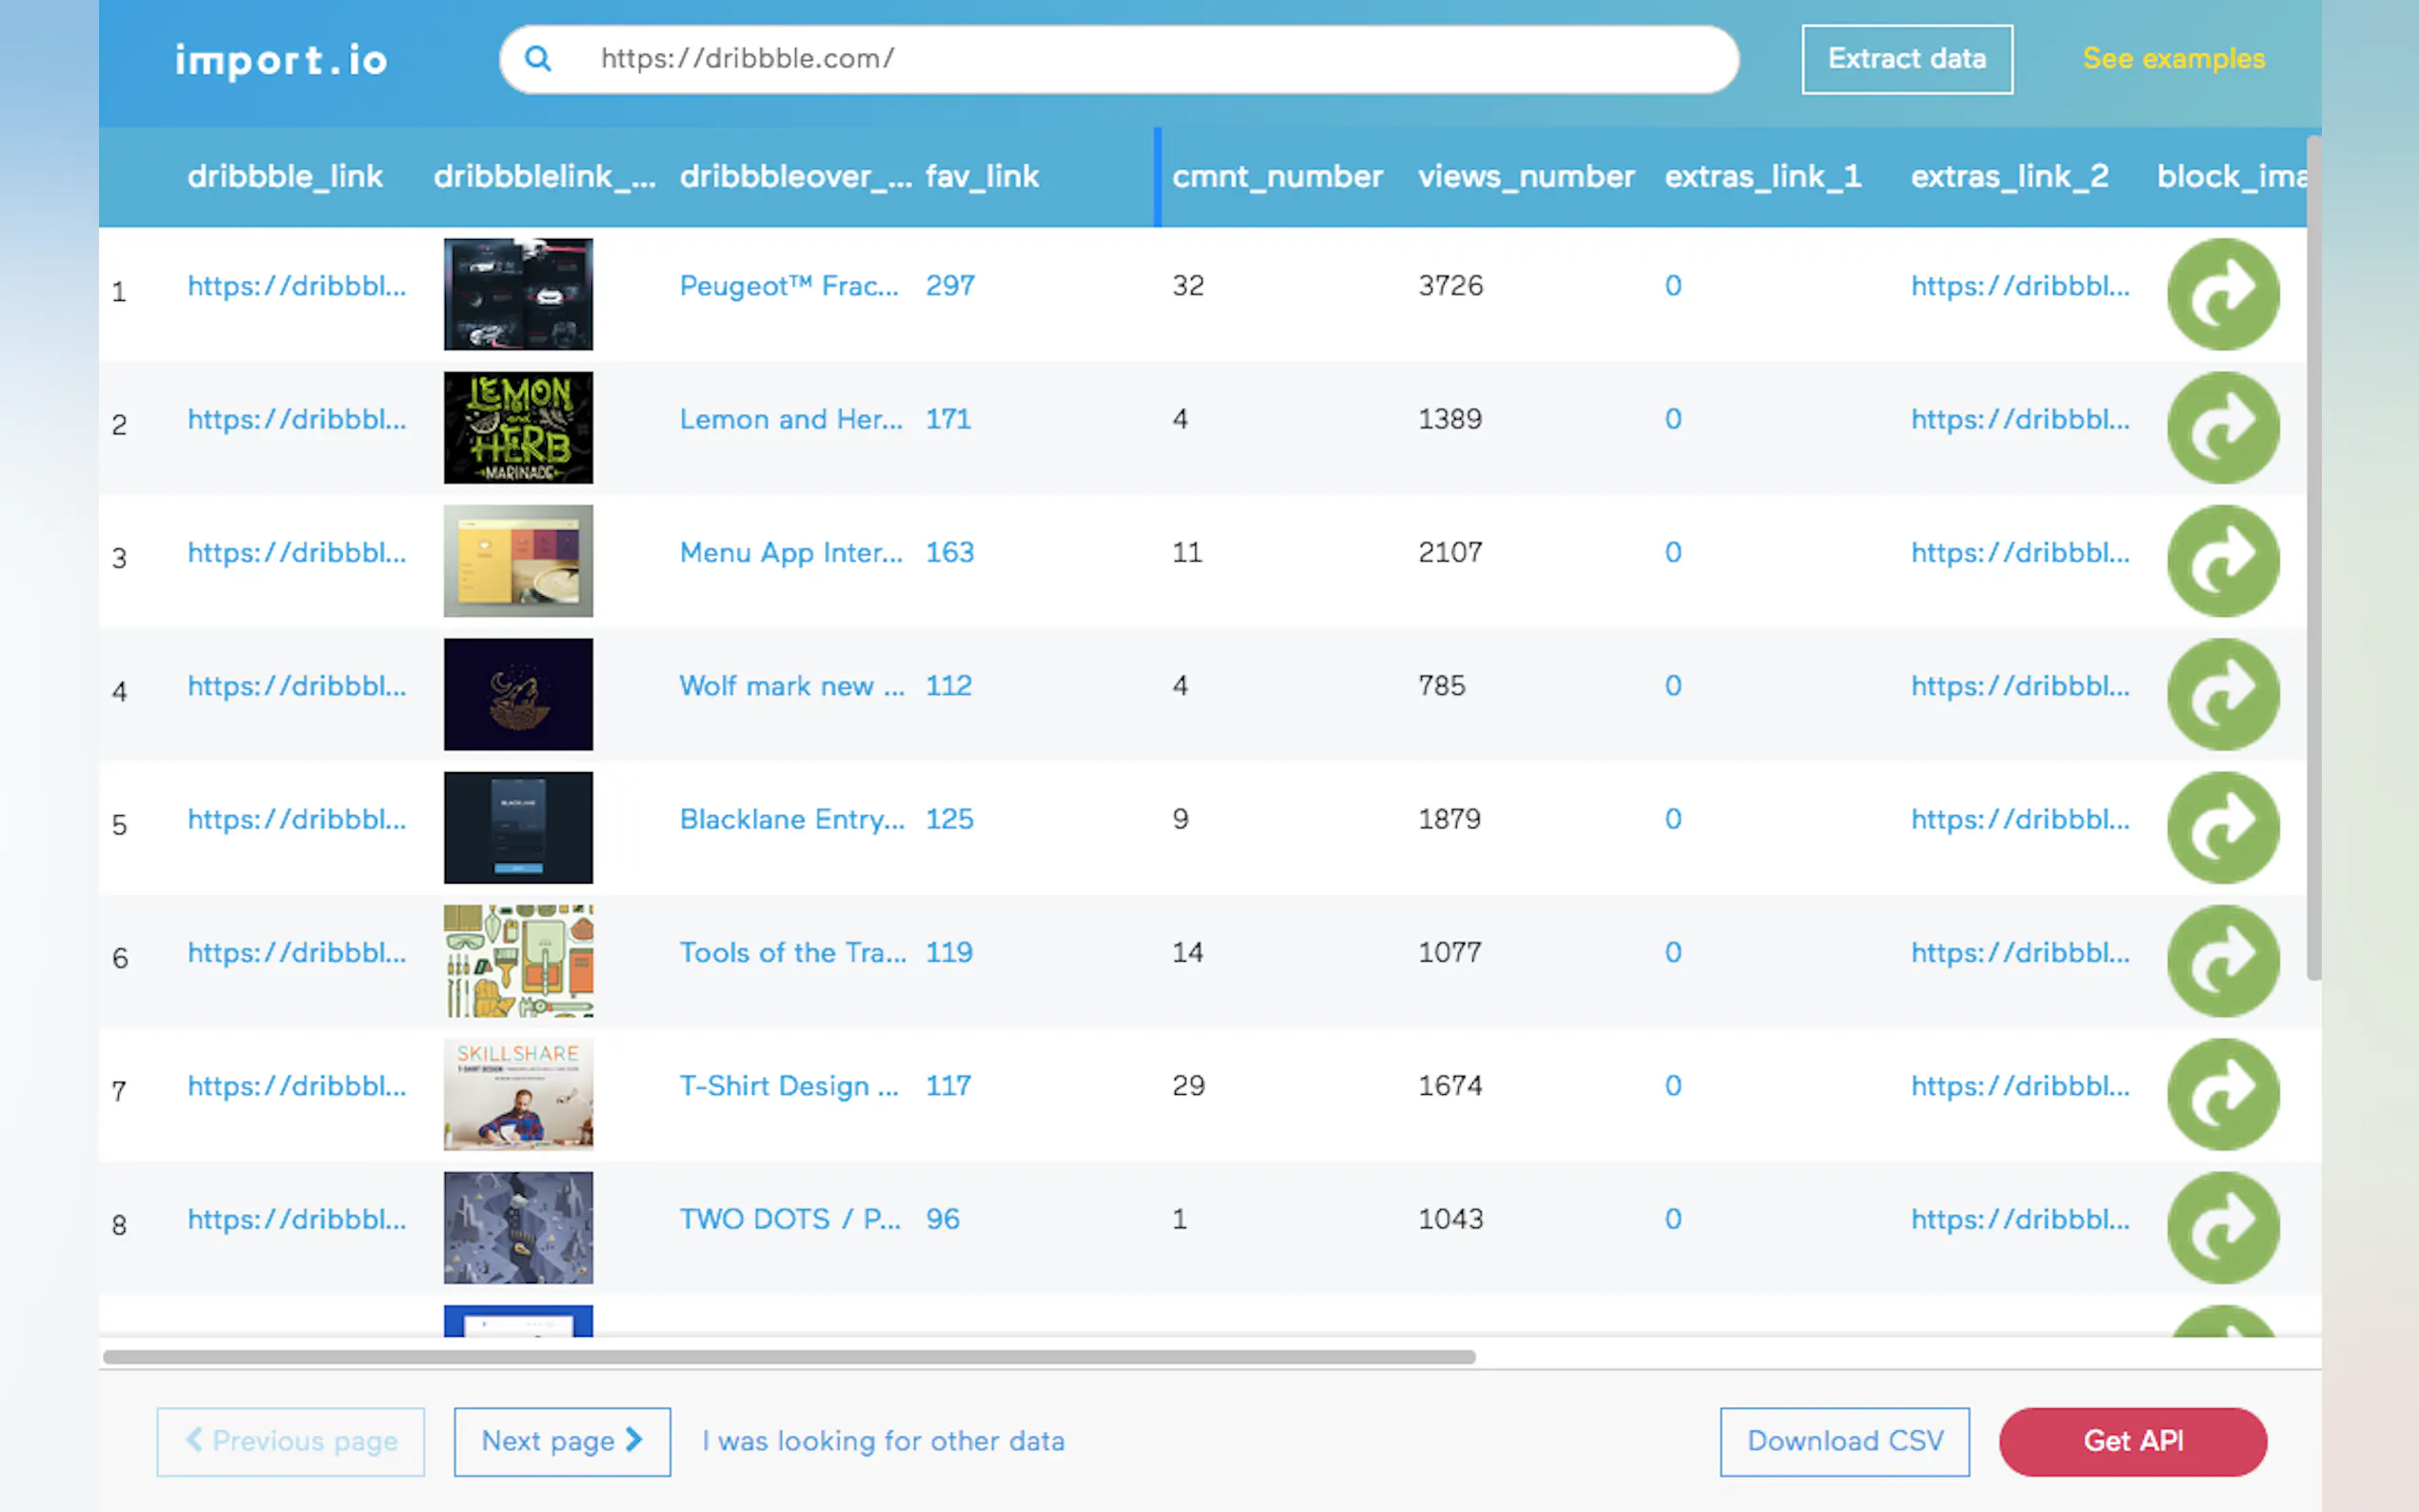2419x1512 pixels.
Task: Click the import.io logo
Action: tap(281, 60)
